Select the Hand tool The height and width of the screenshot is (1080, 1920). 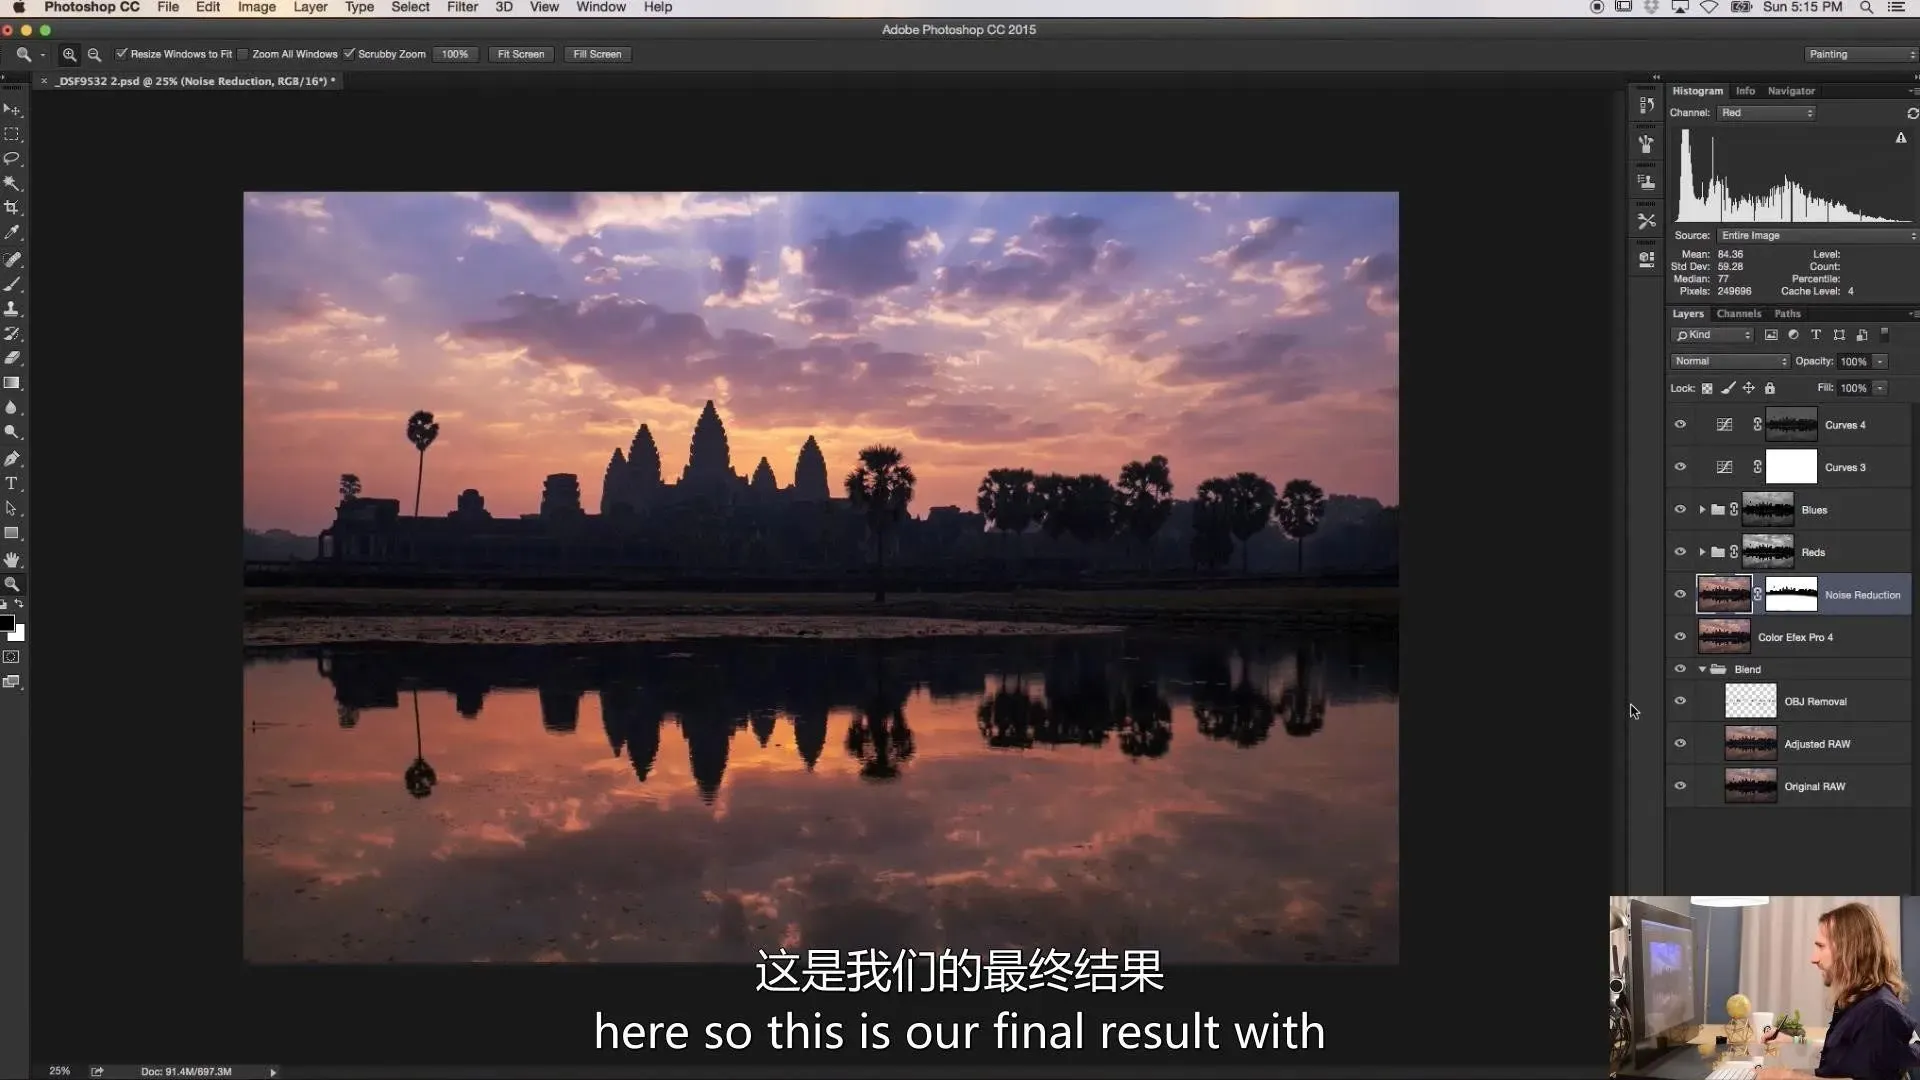pyautogui.click(x=12, y=559)
